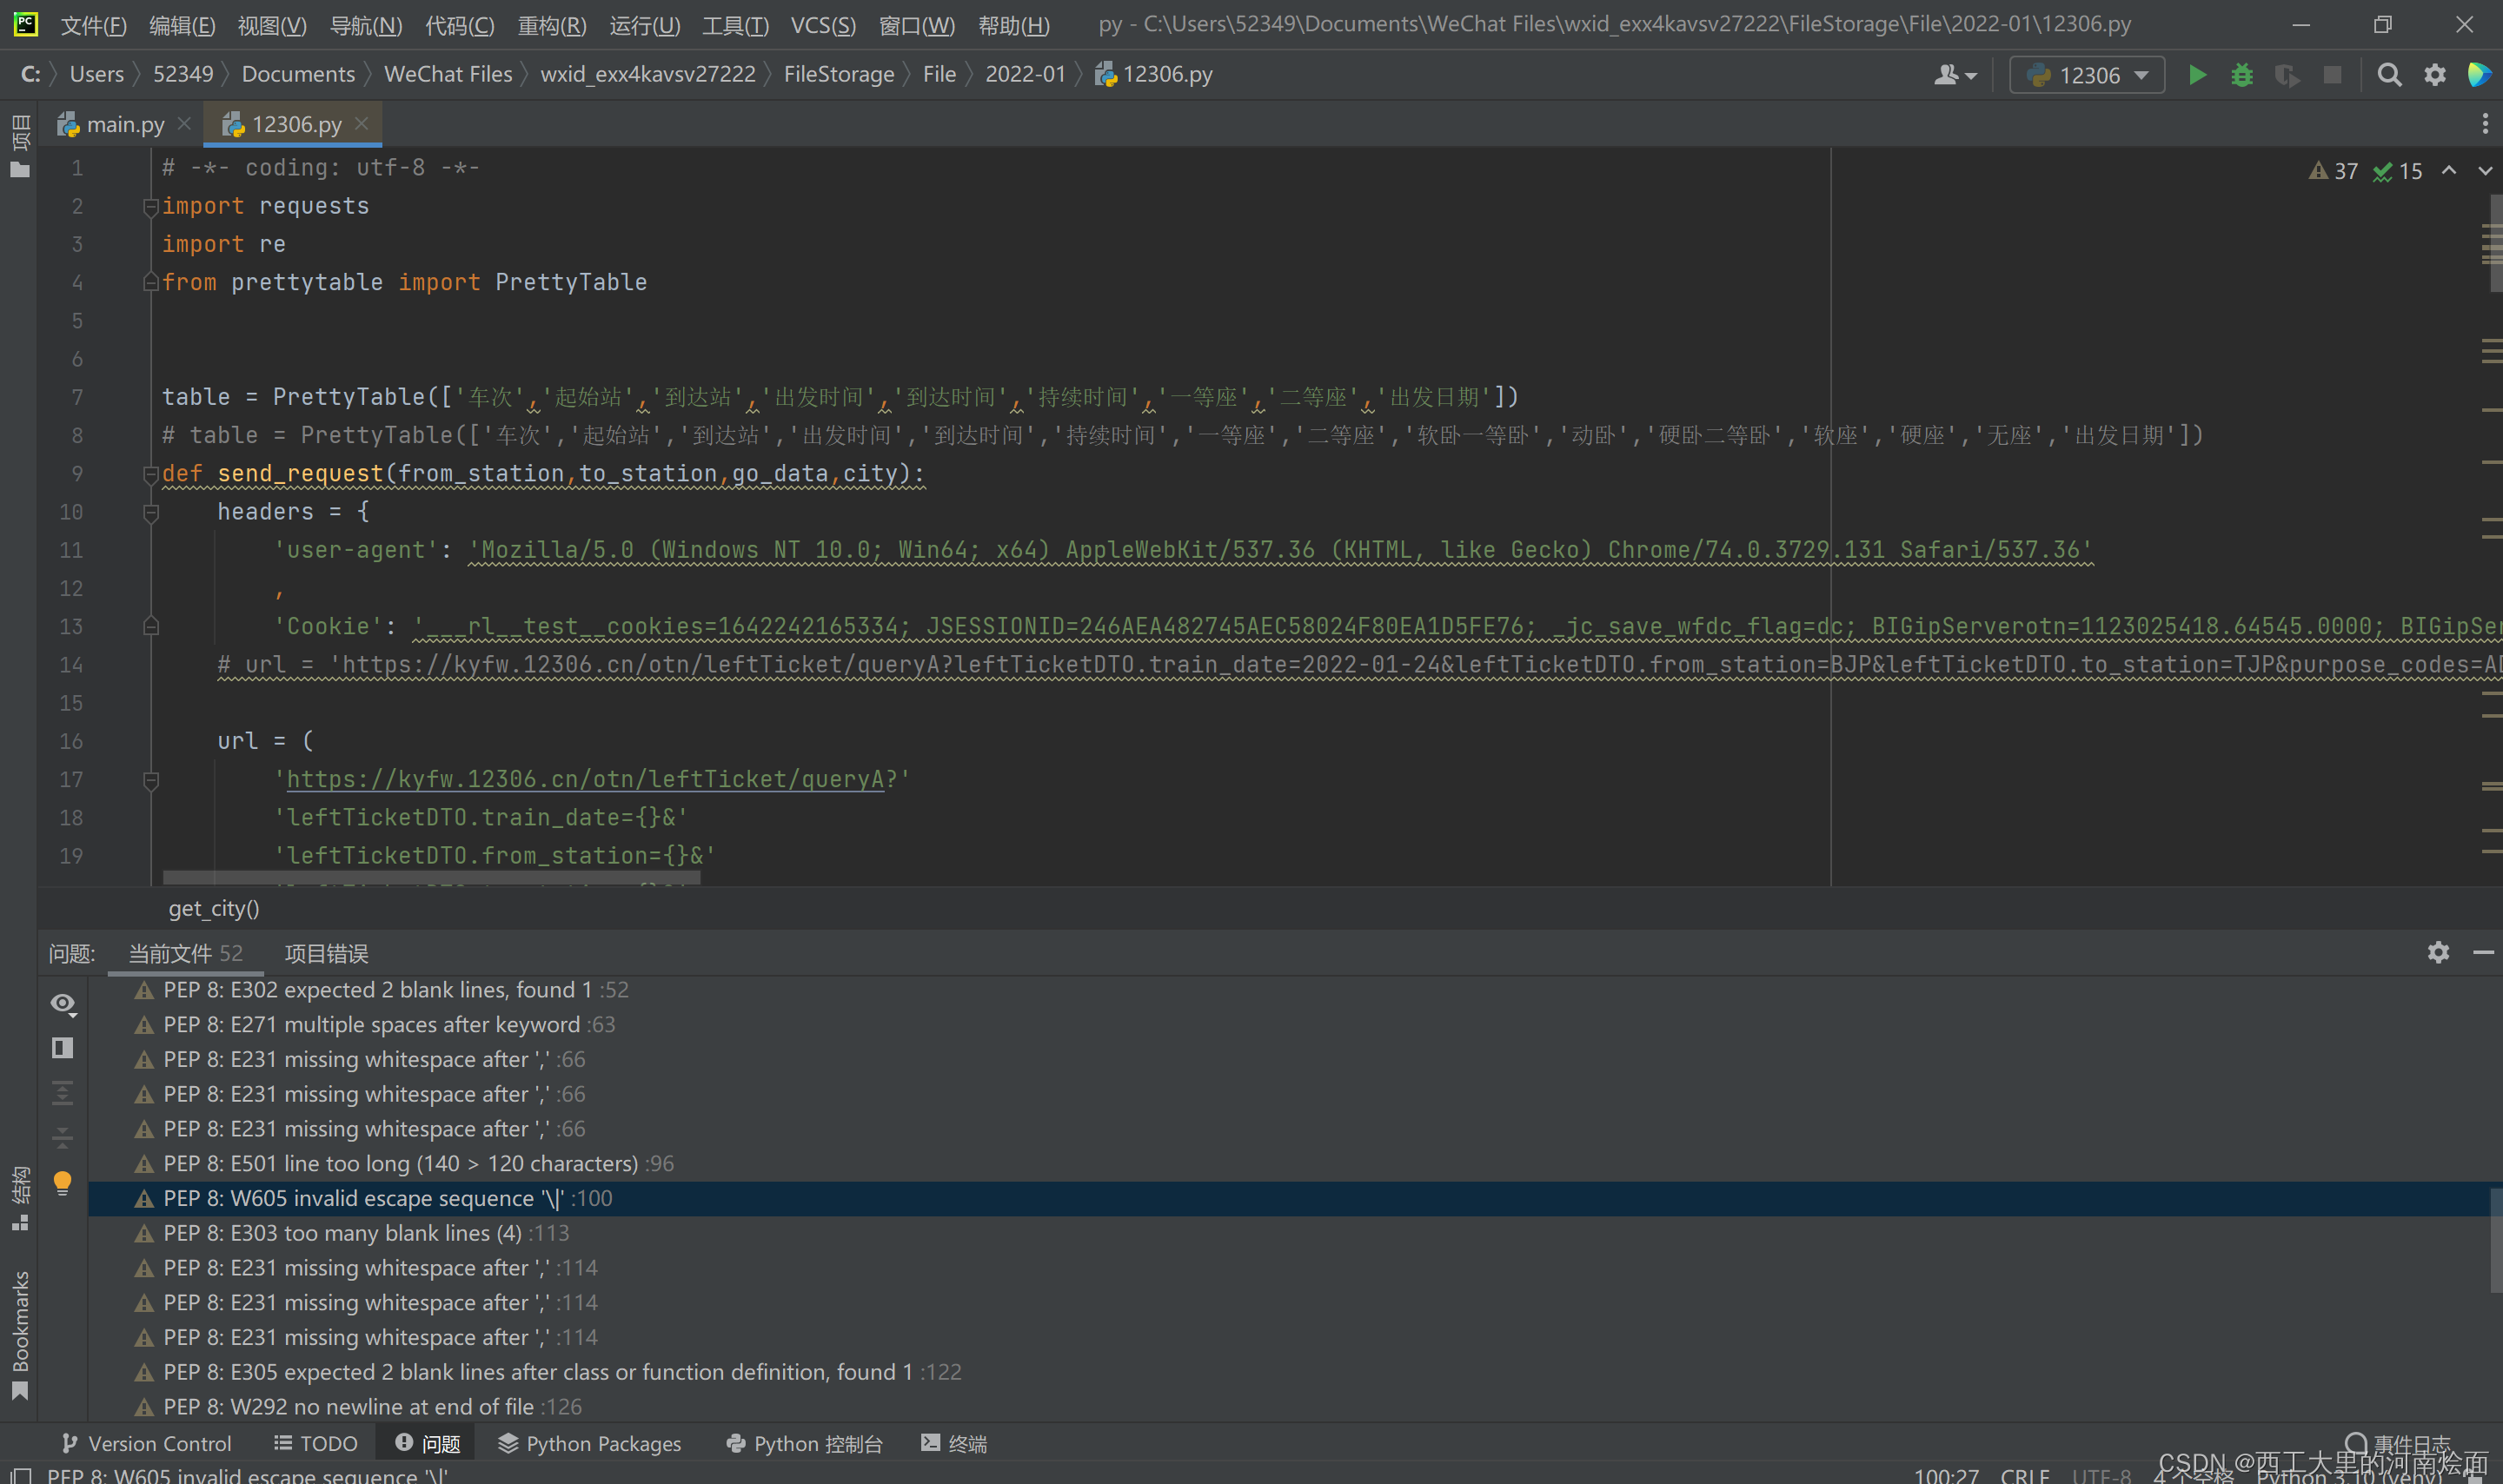Open the Bookmarks tool window
Viewport: 2503px width, 1484px height.
point(20,1335)
